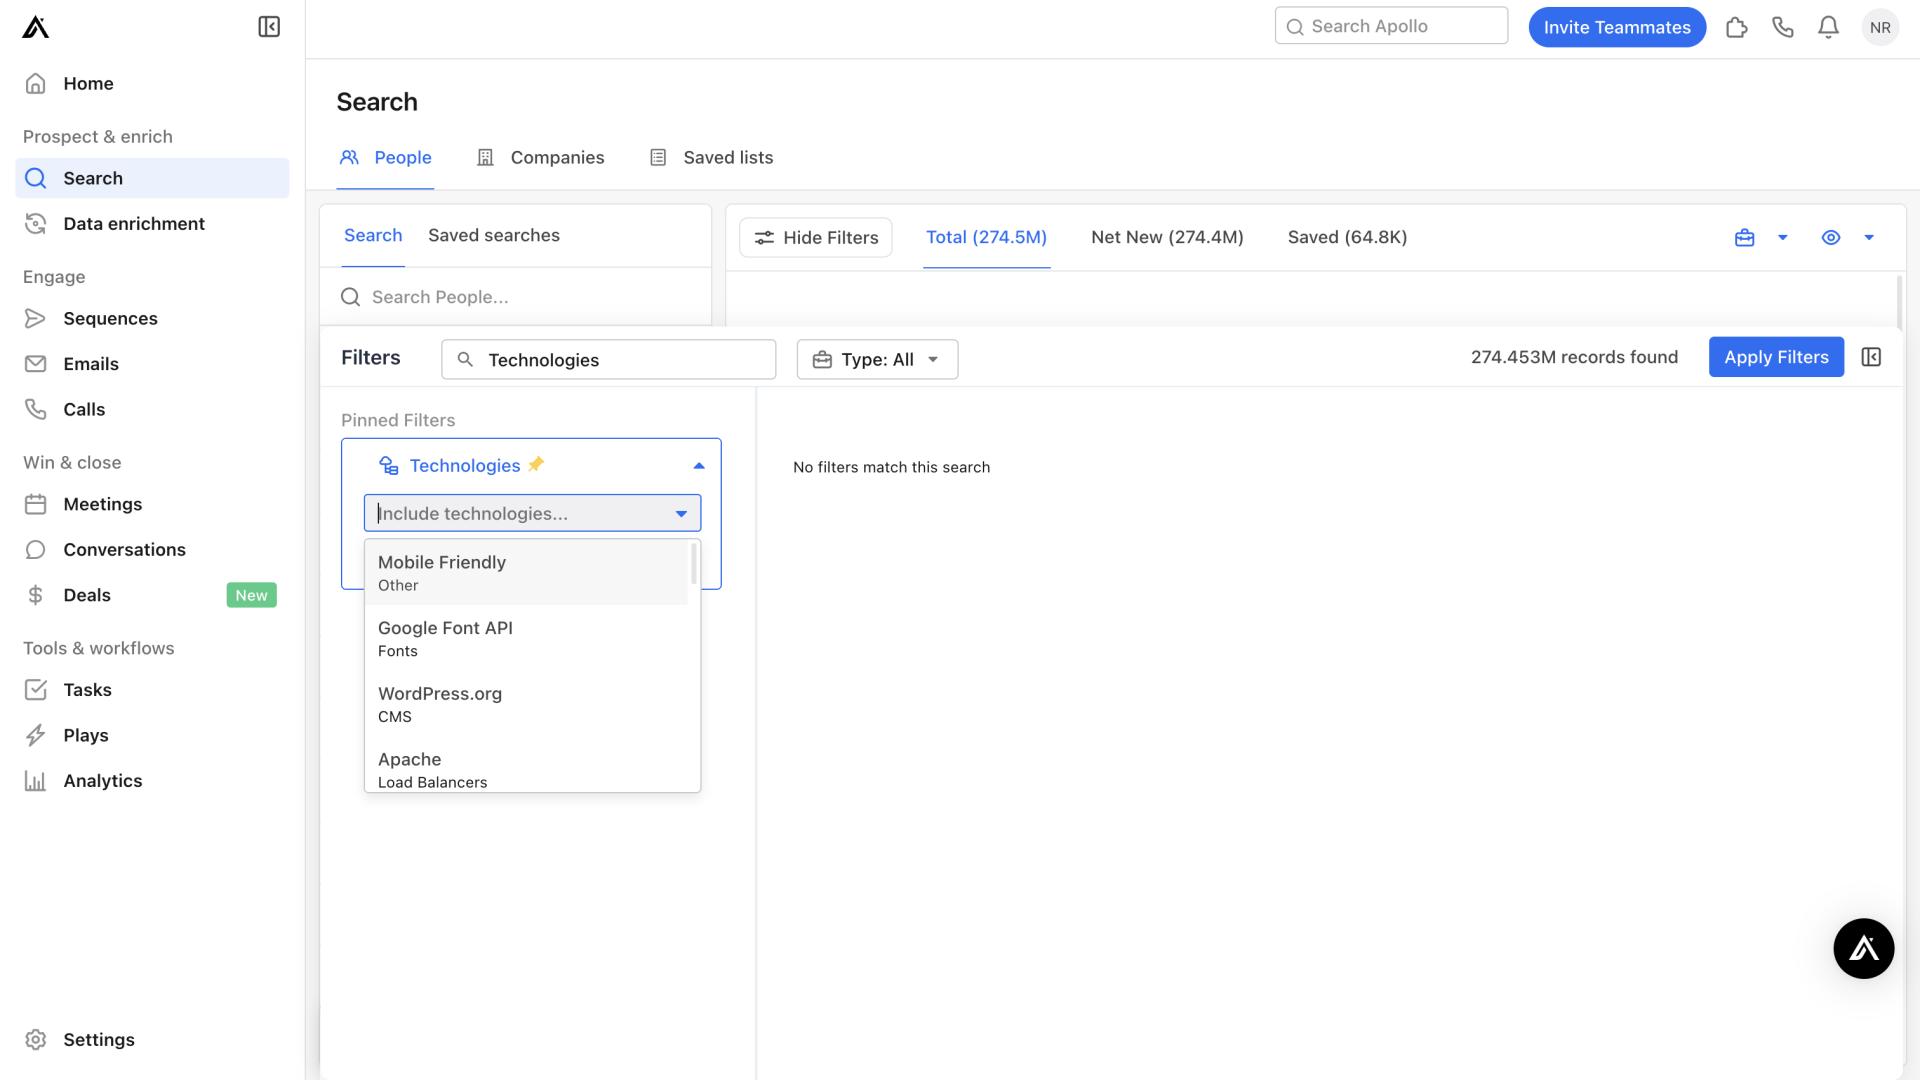Click Hide Filters button
1920x1080 pixels.
(x=816, y=237)
